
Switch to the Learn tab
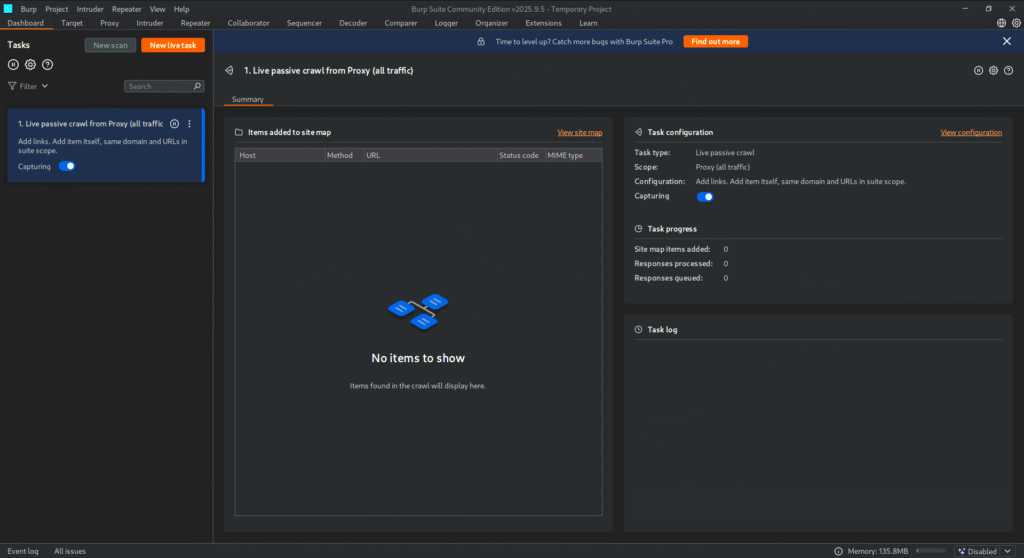[x=588, y=23]
